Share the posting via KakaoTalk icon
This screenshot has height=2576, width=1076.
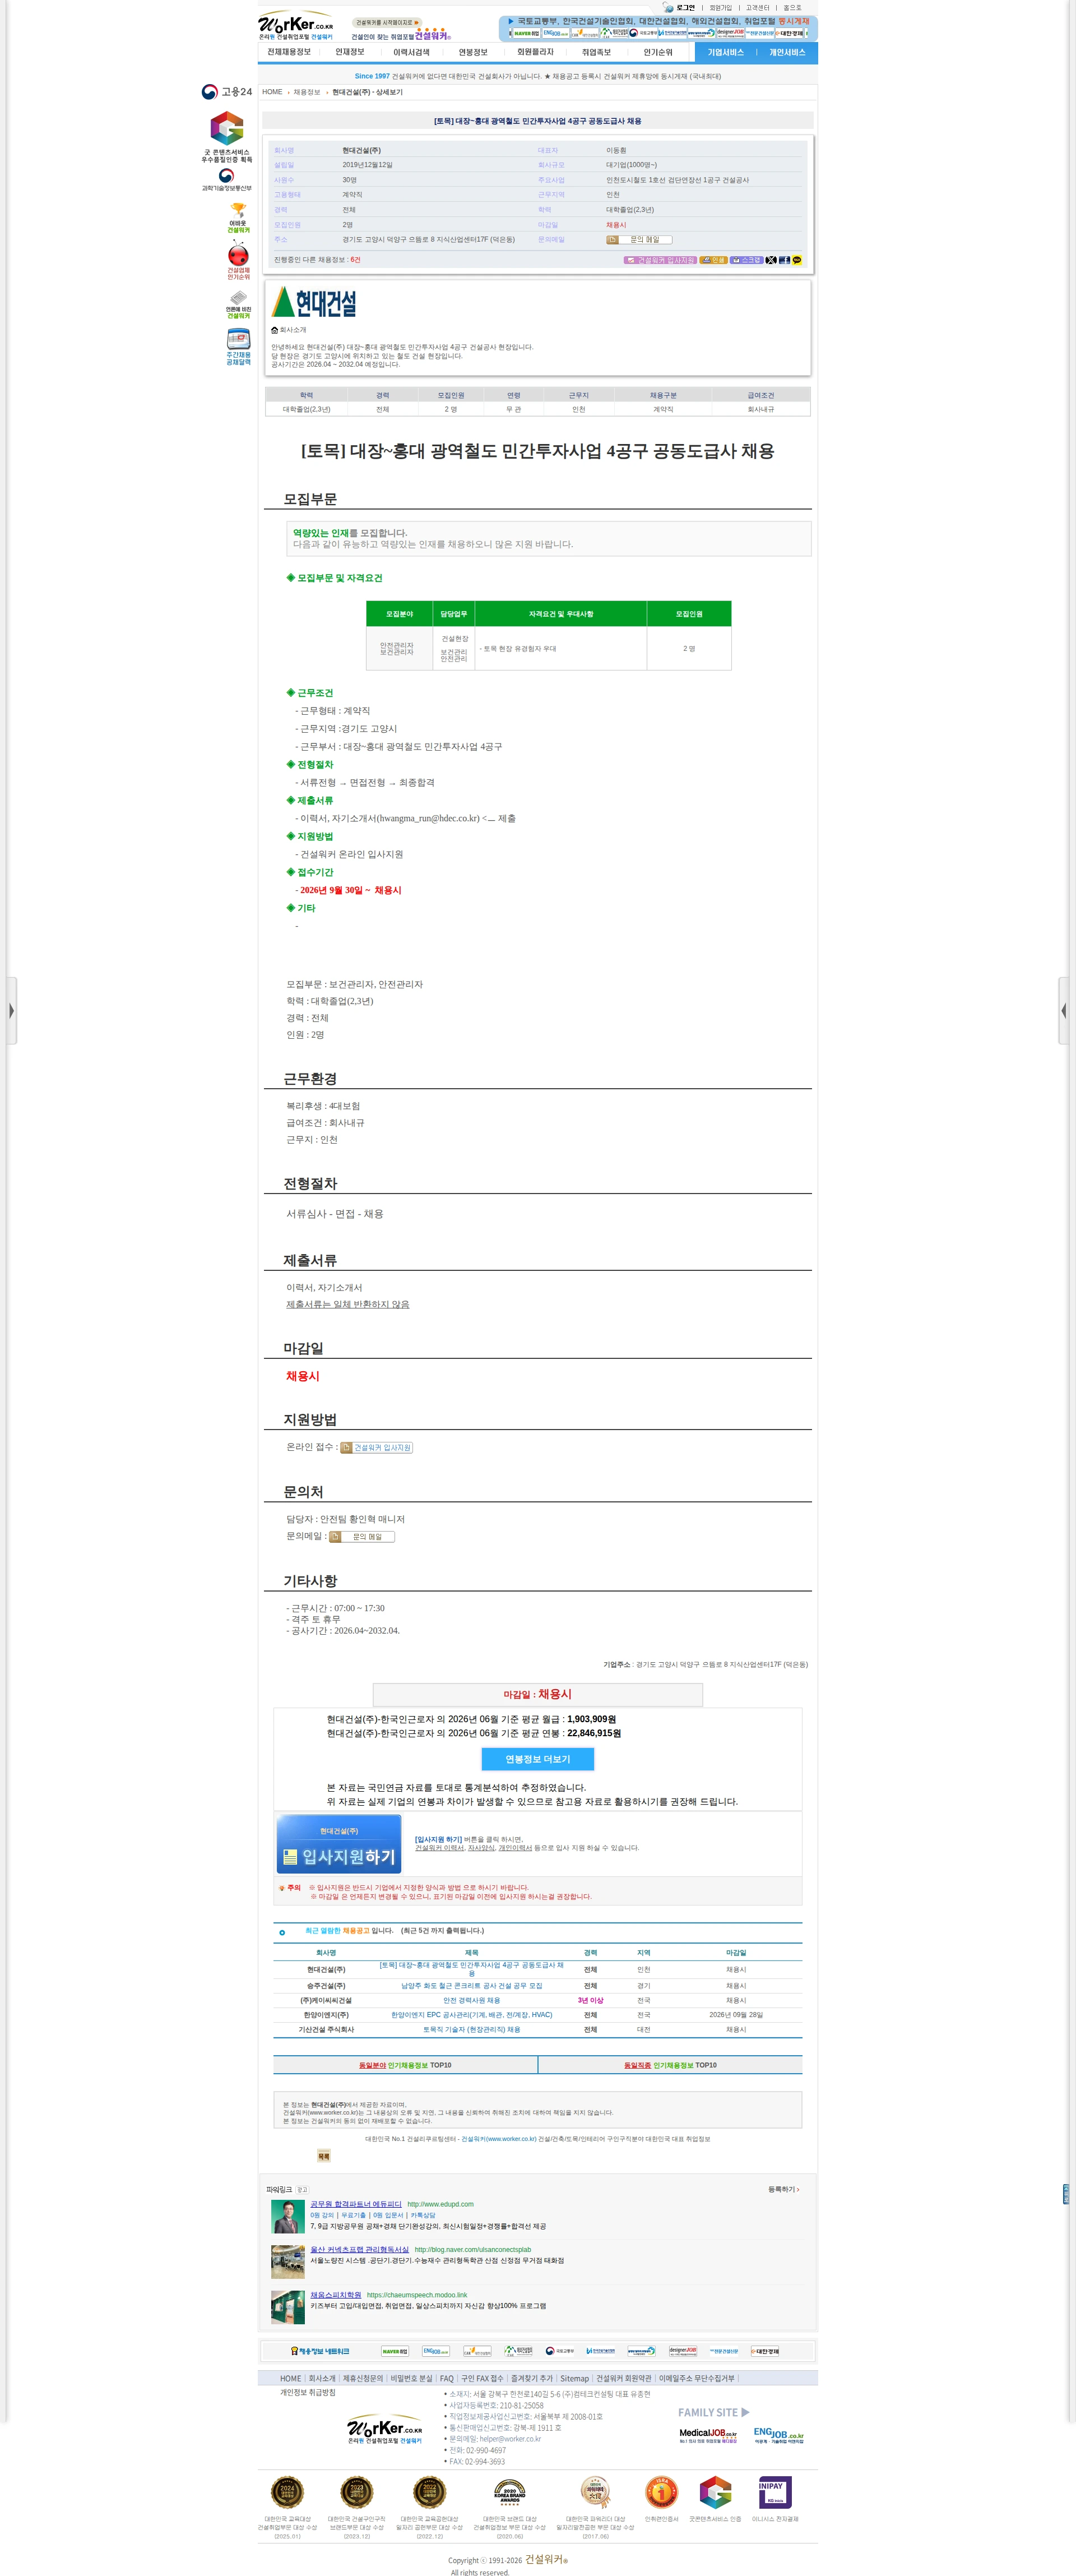pyautogui.click(x=797, y=260)
